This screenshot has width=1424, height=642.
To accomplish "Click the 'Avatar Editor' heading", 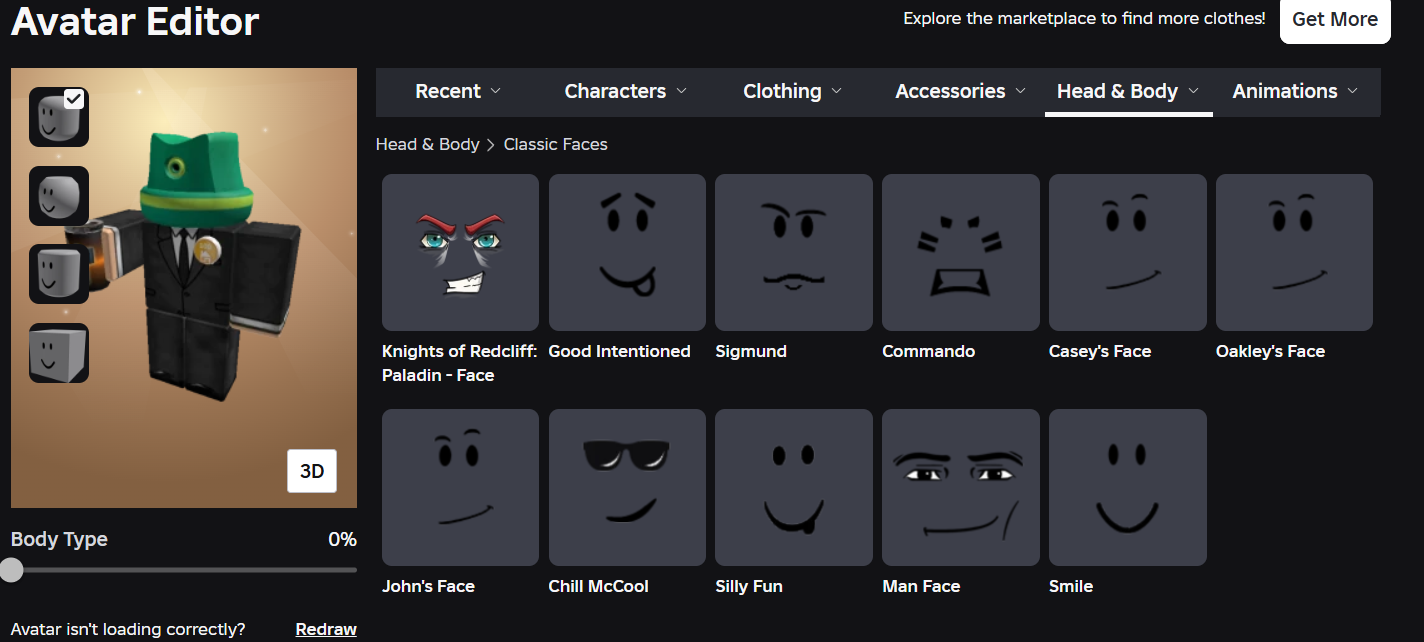I will pyautogui.click(x=135, y=21).
